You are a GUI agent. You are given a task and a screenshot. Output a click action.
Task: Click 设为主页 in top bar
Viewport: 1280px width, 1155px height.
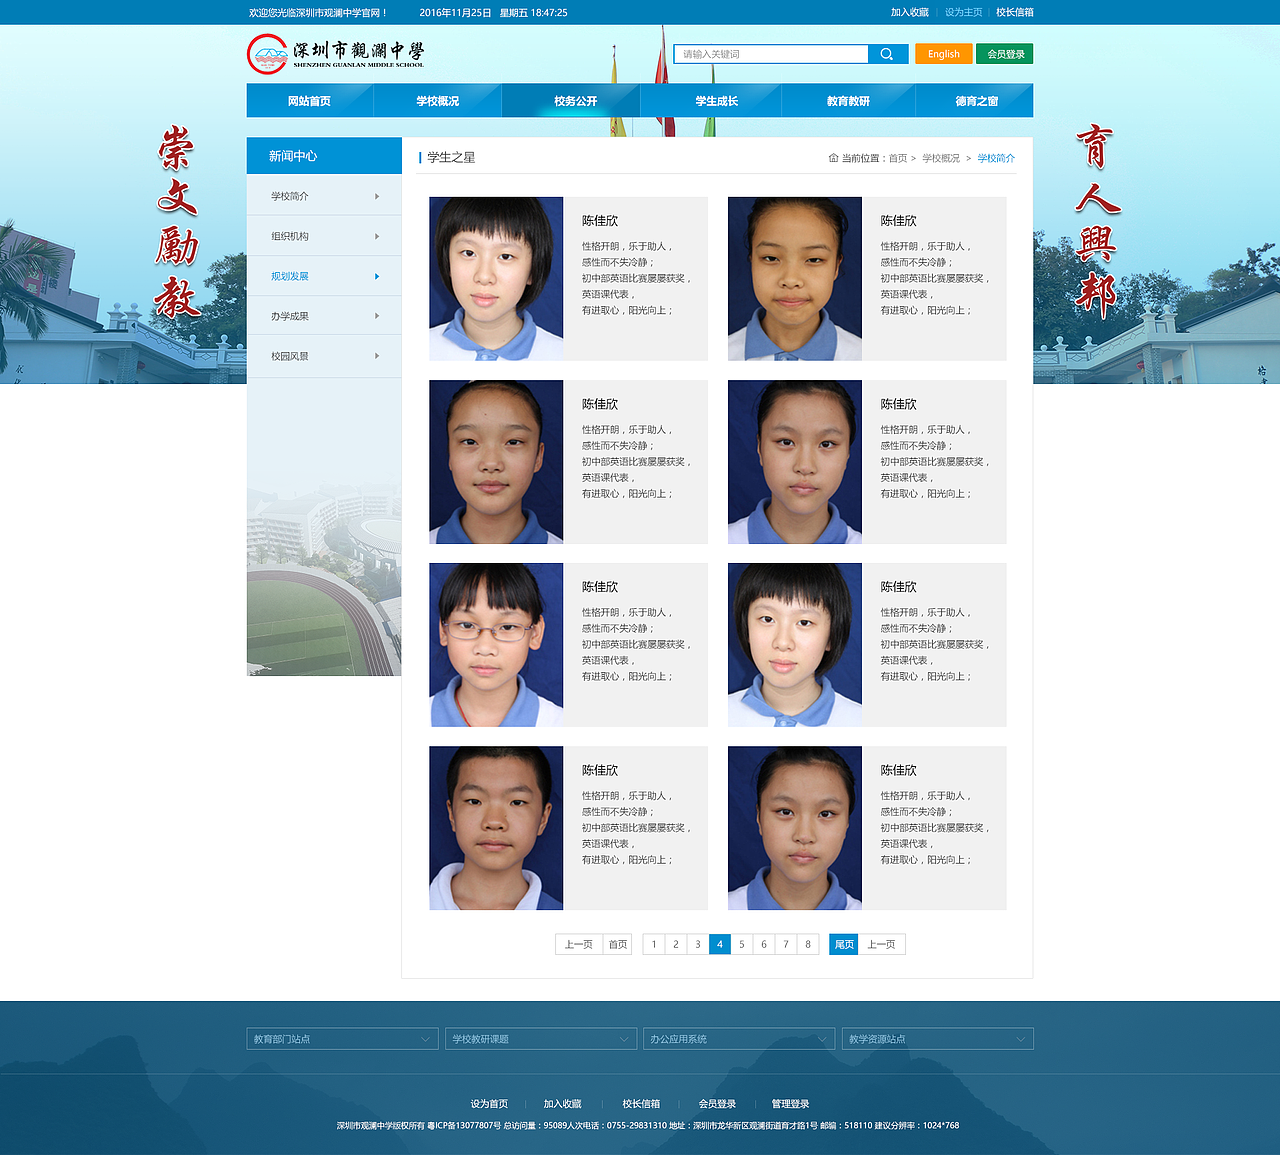click(x=964, y=12)
